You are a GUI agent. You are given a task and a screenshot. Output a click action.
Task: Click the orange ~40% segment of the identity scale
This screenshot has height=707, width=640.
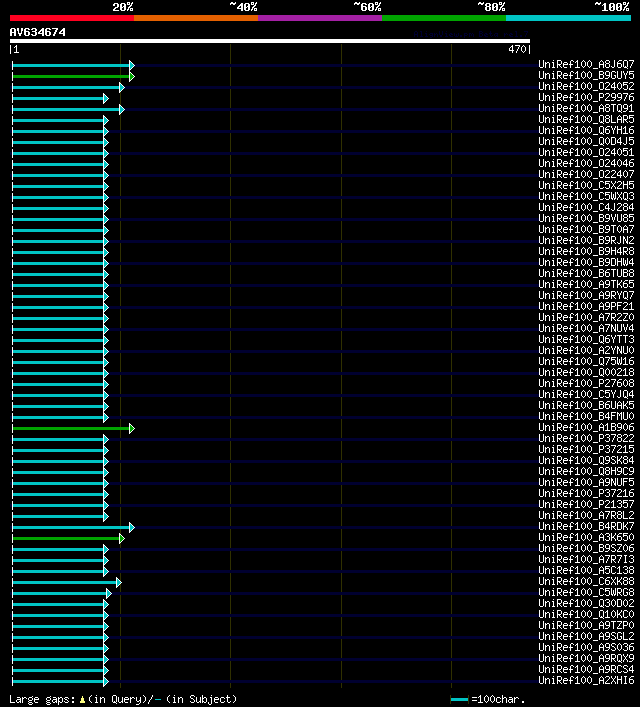pyautogui.click(x=196, y=18)
